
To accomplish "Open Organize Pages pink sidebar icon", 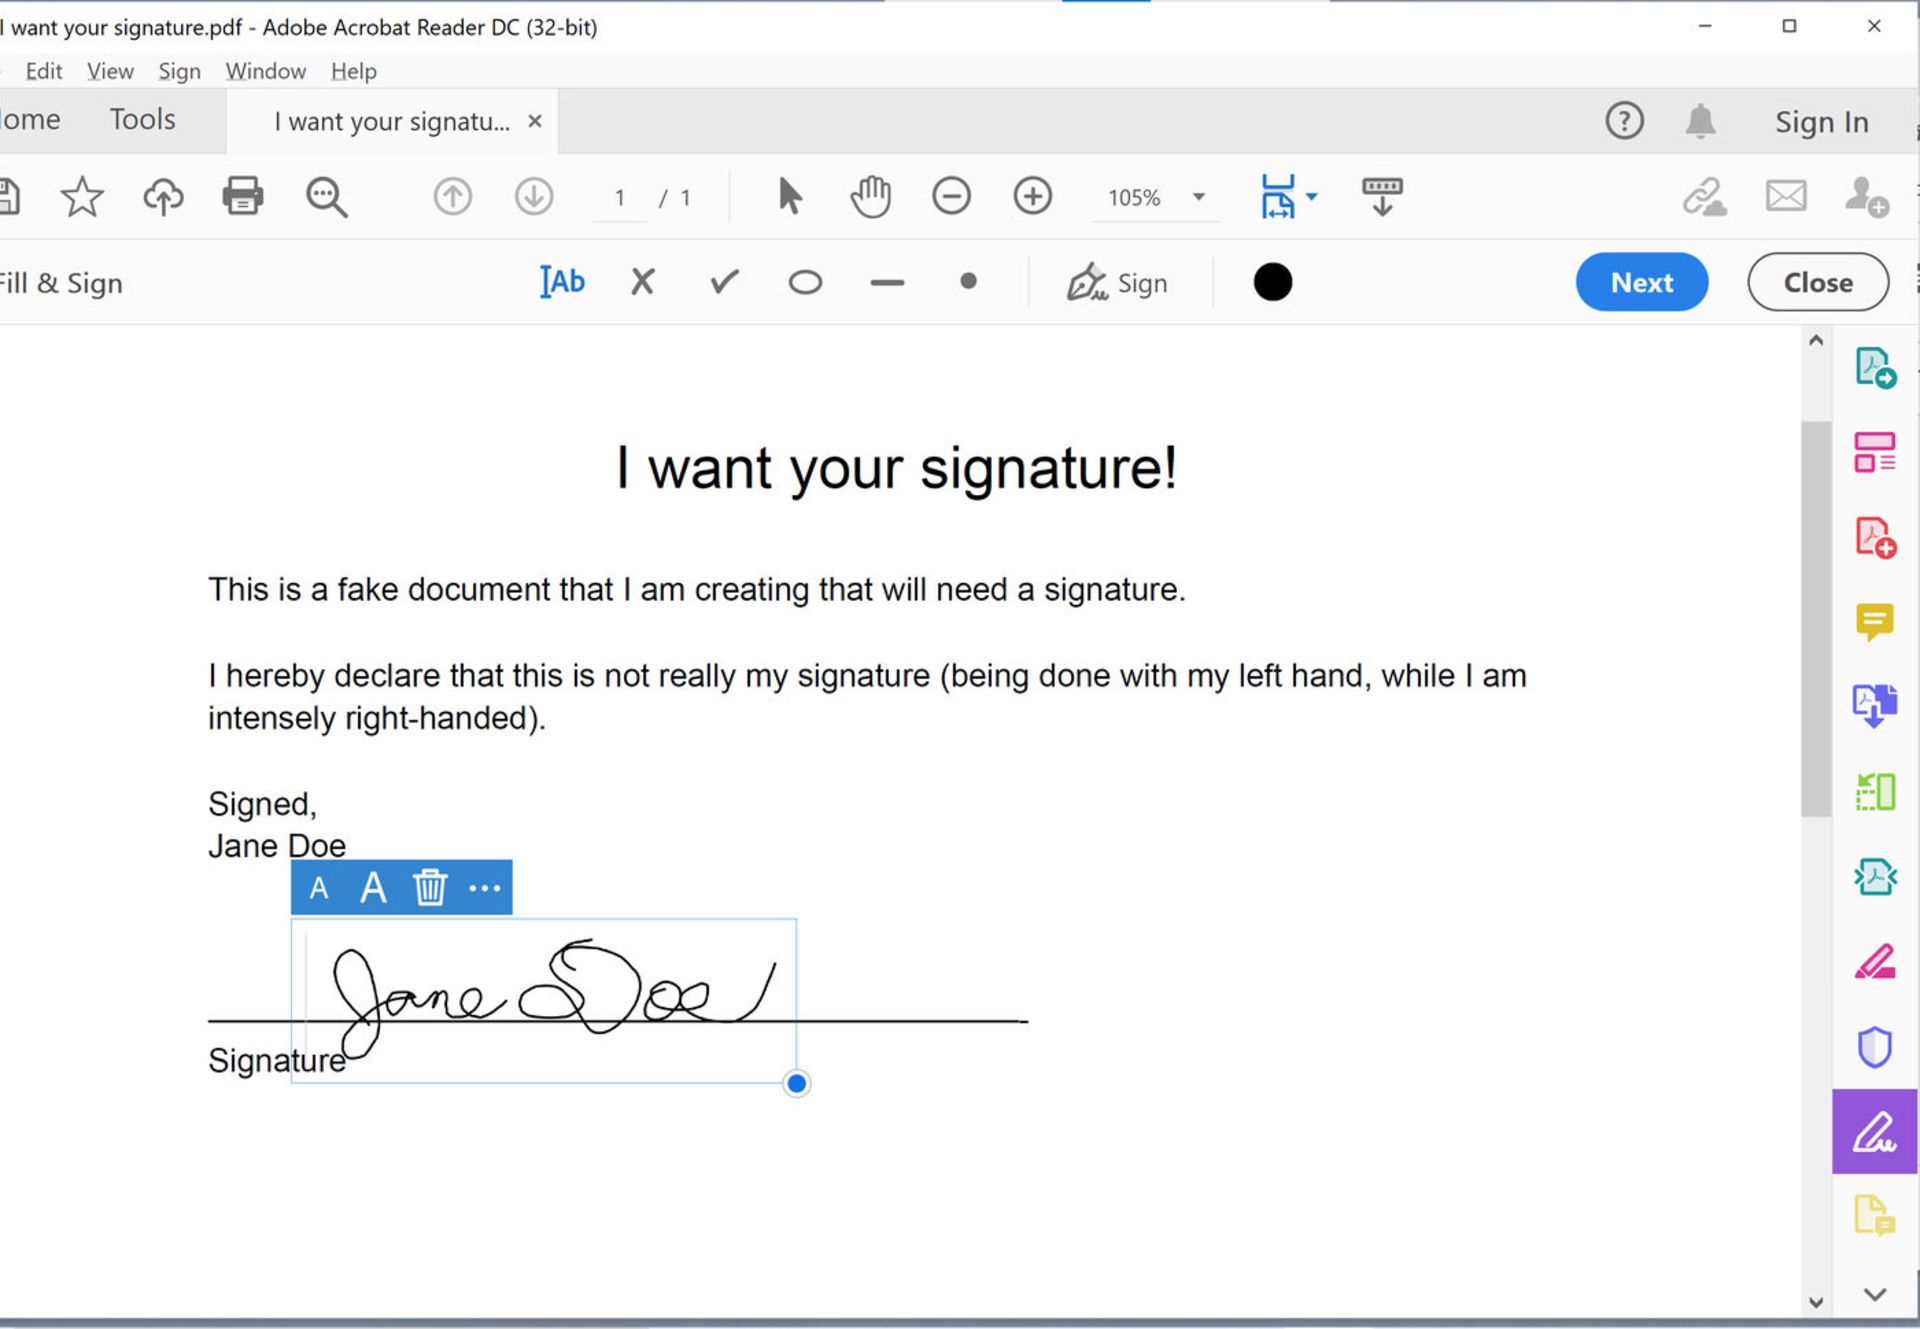I will coord(1875,452).
